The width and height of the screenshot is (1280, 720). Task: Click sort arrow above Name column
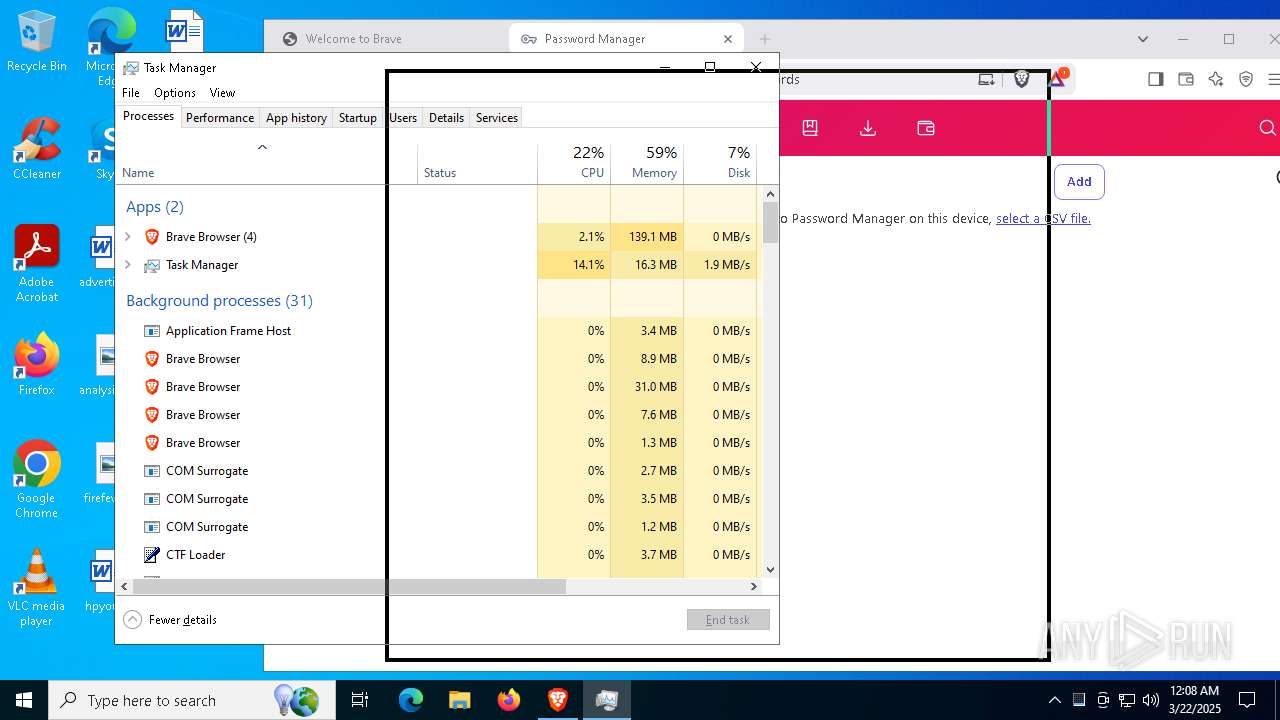[262, 147]
